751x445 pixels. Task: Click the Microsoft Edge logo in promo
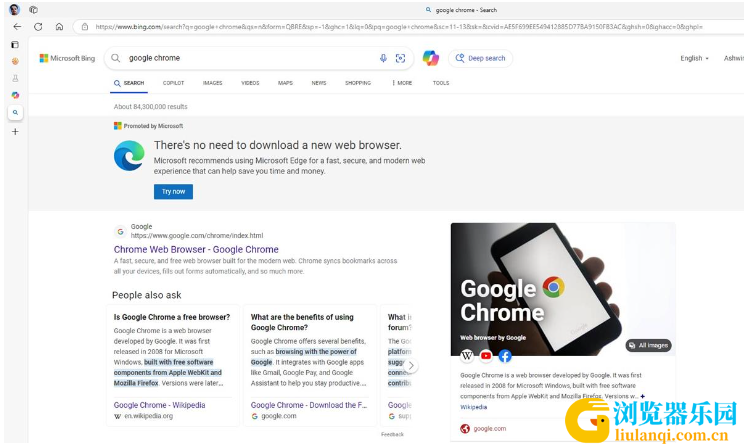[x=129, y=156]
